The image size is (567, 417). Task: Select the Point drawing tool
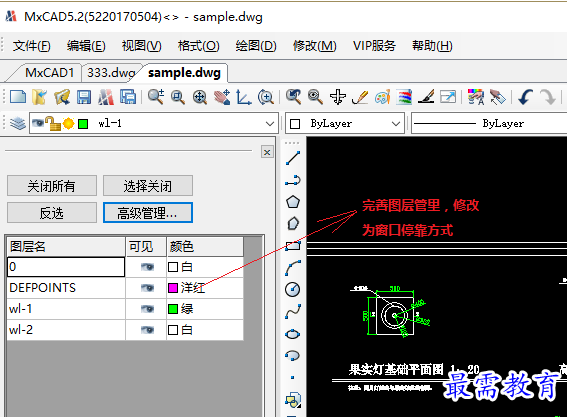[293, 378]
